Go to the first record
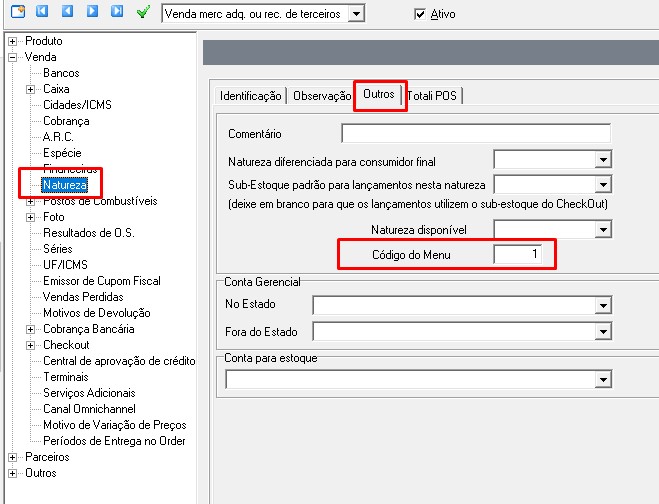This screenshot has width=659, height=504. tap(43, 13)
